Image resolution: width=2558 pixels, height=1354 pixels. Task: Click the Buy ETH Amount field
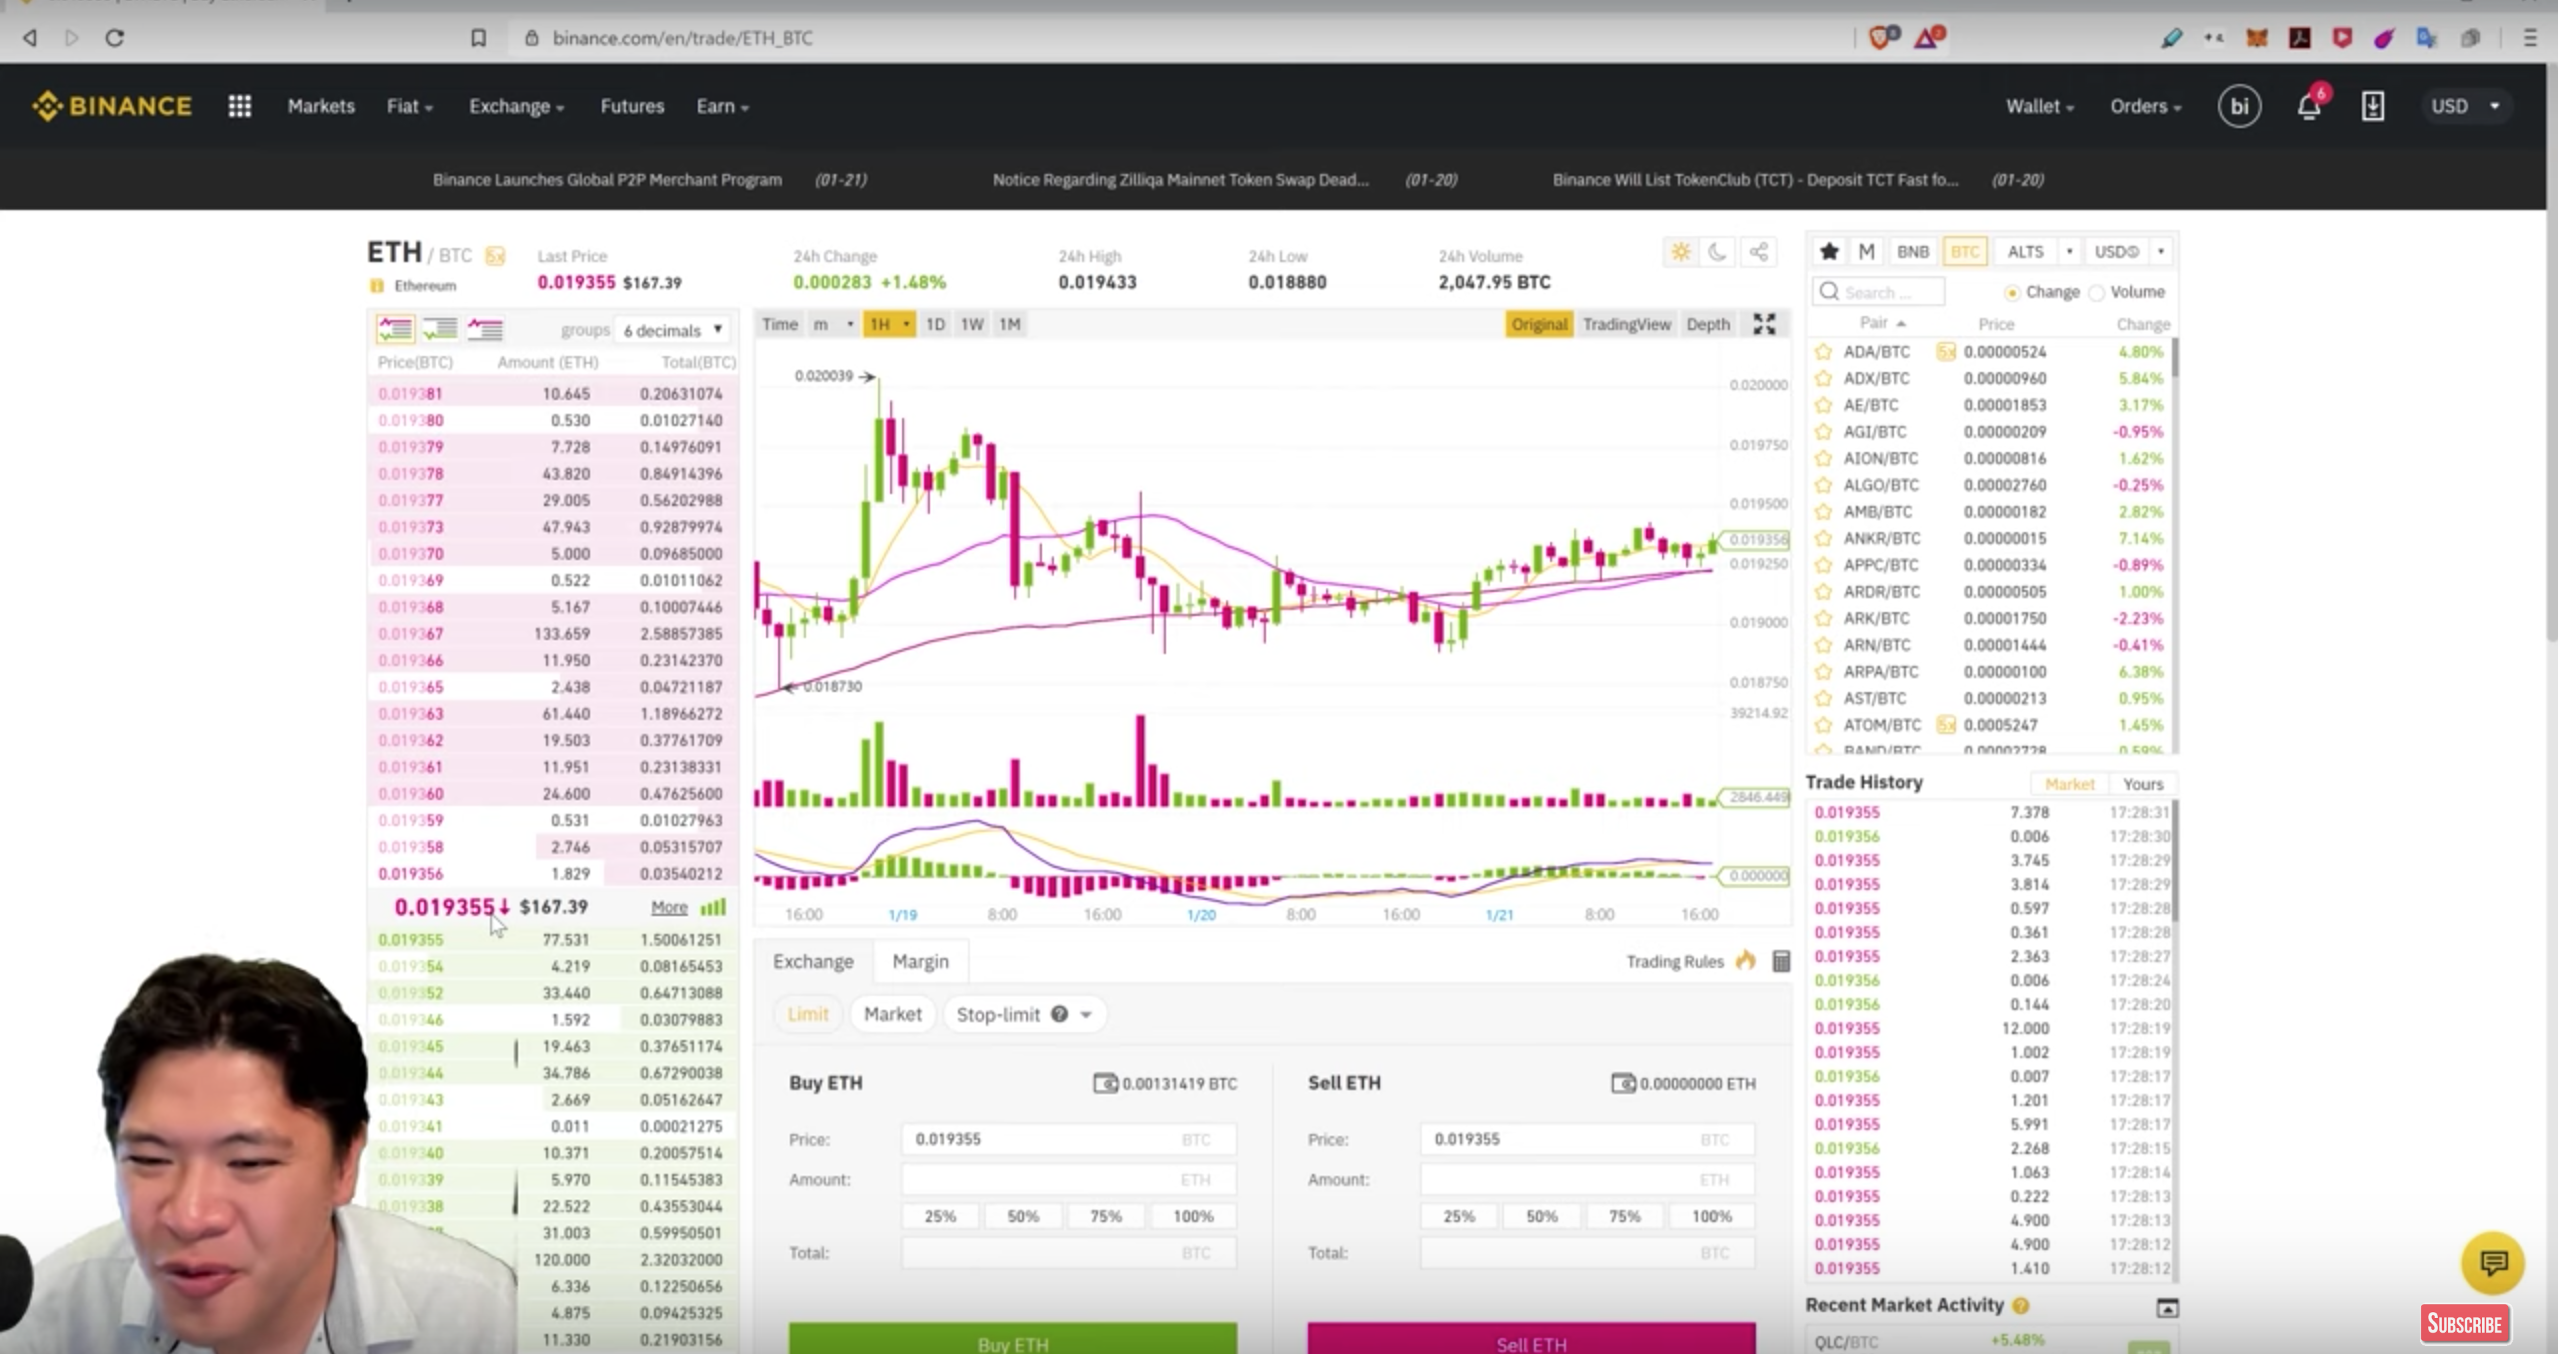pos(1068,1179)
